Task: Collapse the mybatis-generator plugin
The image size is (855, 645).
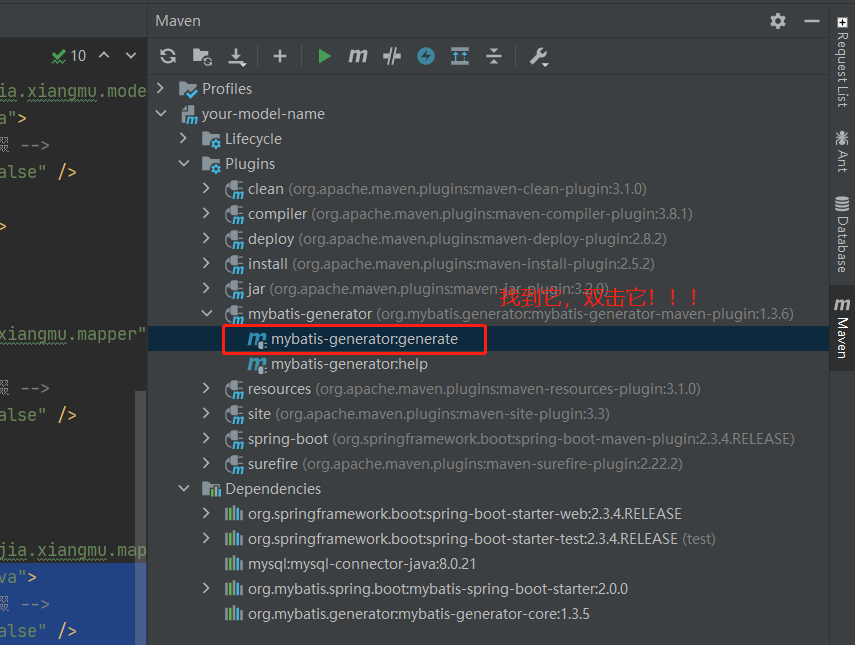Action: pyautogui.click(x=207, y=313)
